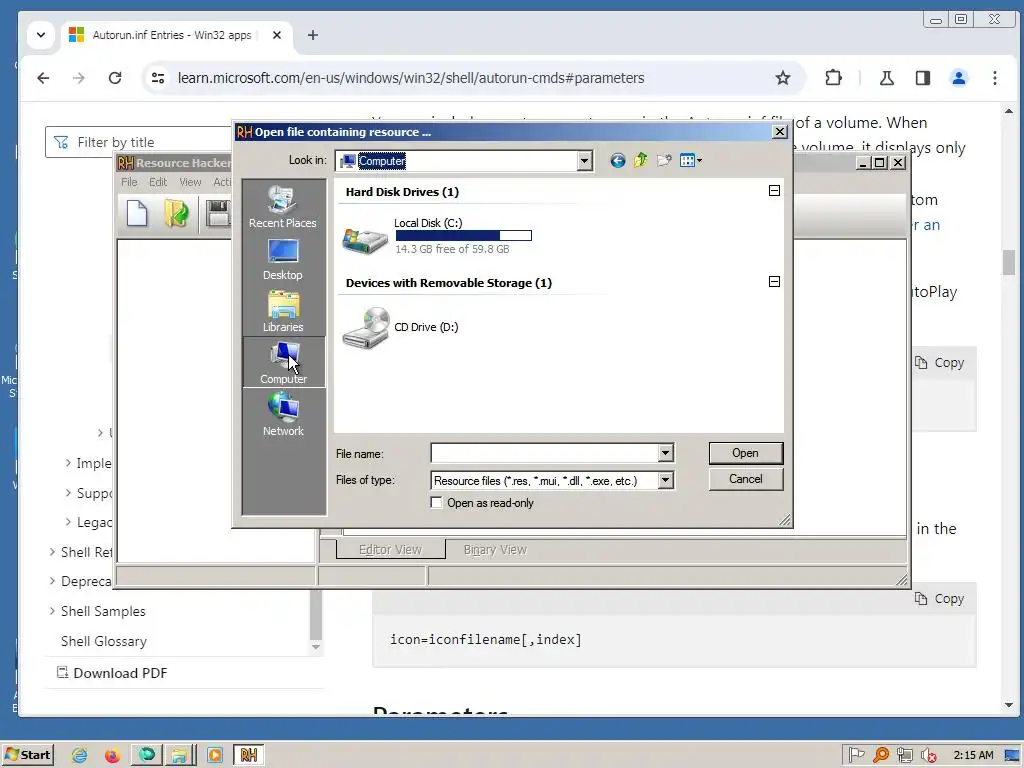Click Resource Hacker Open file toolbar icon

coord(176,214)
